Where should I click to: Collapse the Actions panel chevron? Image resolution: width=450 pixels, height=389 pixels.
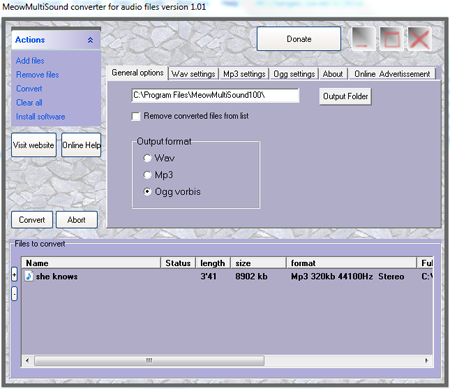click(x=90, y=40)
